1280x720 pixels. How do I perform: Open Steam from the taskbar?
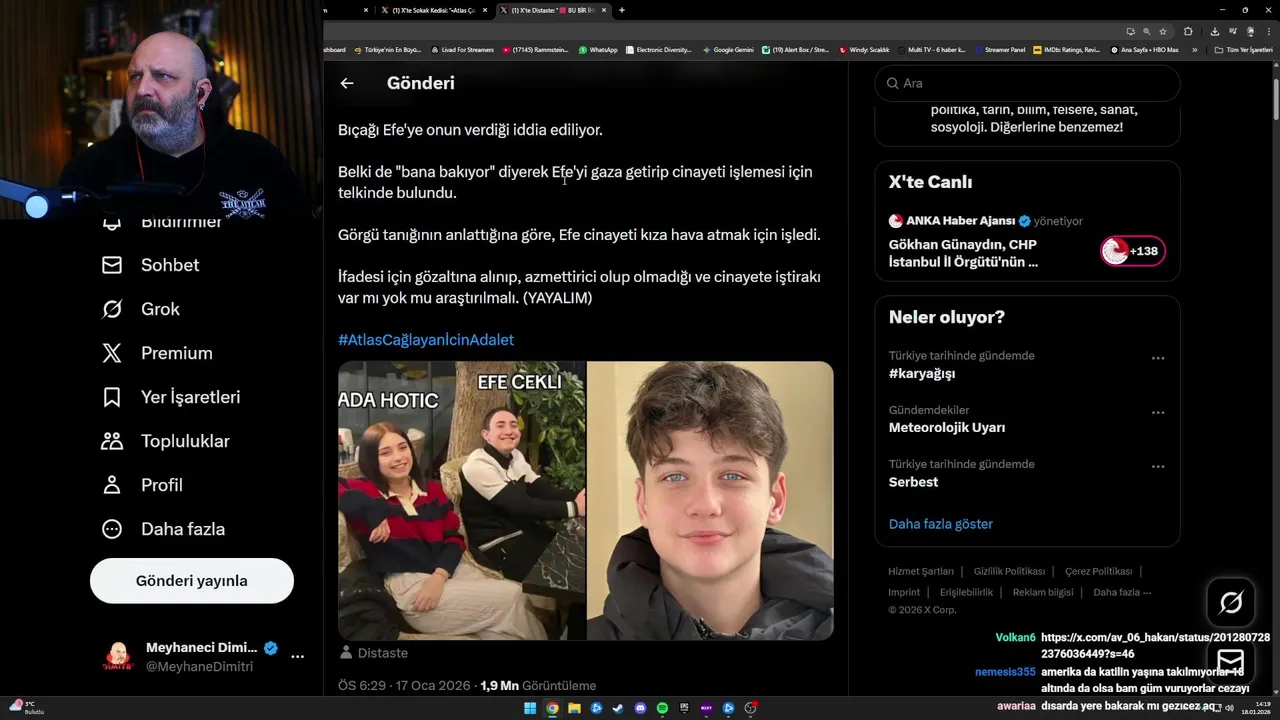(618, 708)
